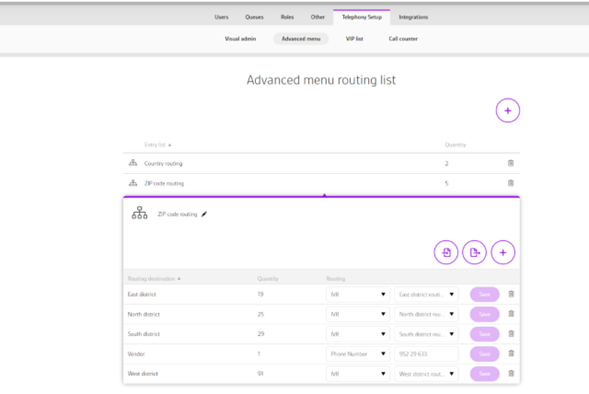Save the East district row
Viewport: 589px width, 394px height.
485,294
